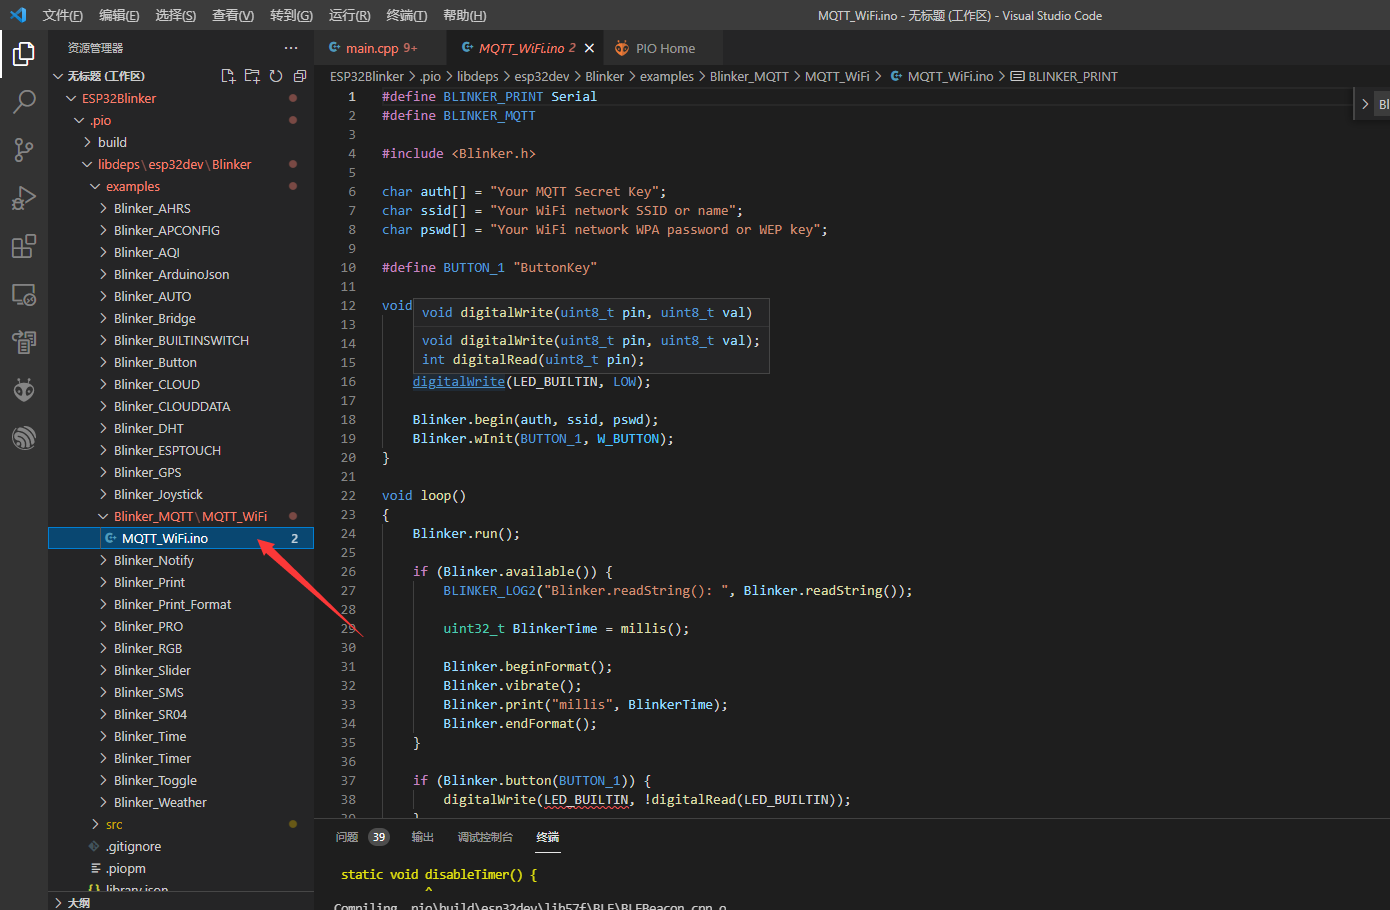
Task: Open the 转到(G) menu
Action: 291,15
